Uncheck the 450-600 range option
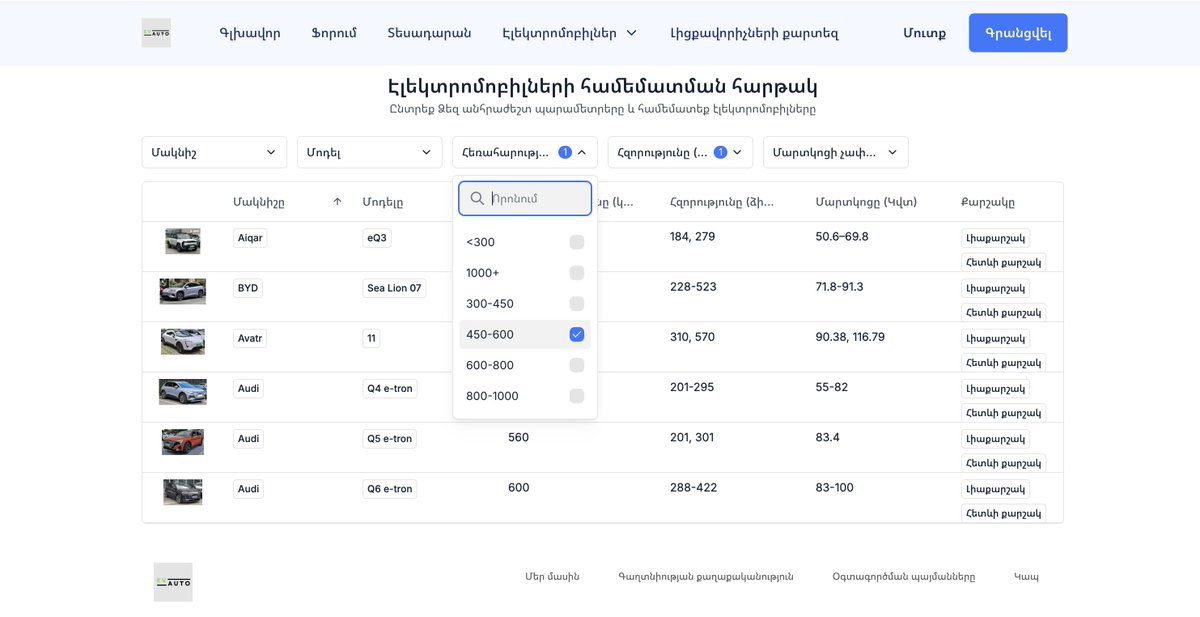1200x617 pixels. point(577,334)
